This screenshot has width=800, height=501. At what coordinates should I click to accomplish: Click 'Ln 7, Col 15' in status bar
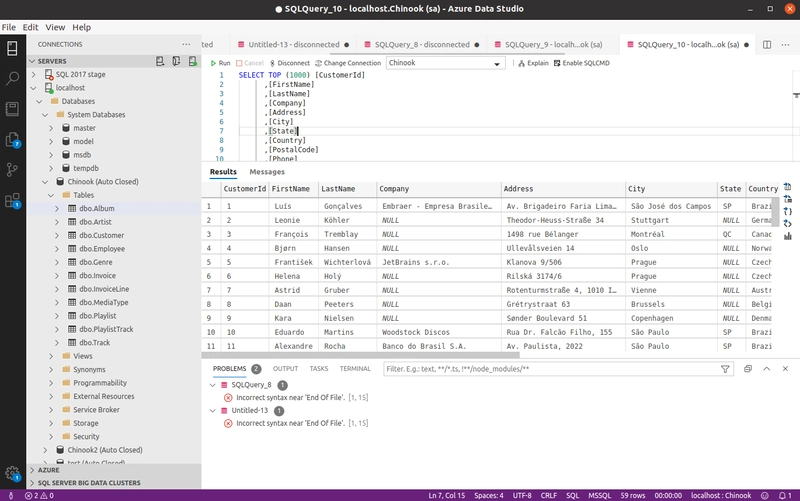(446, 495)
